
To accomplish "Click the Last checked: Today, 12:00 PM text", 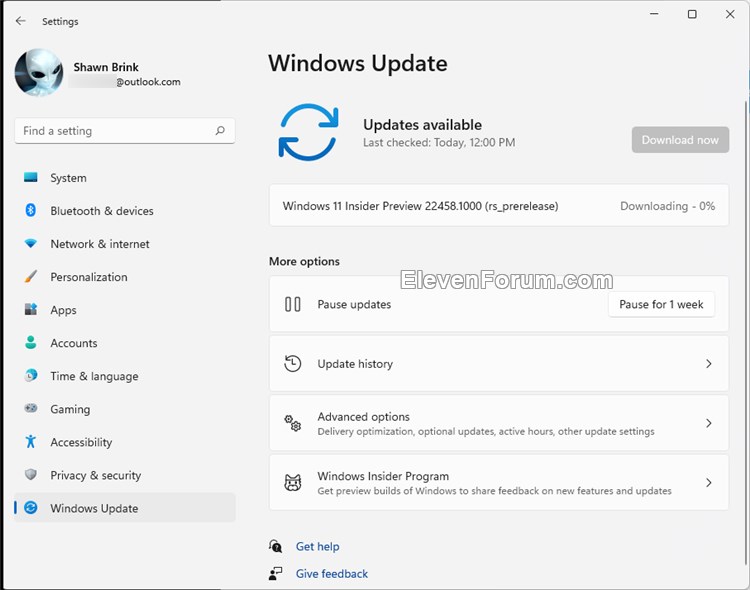I will click(x=439, y=143).
